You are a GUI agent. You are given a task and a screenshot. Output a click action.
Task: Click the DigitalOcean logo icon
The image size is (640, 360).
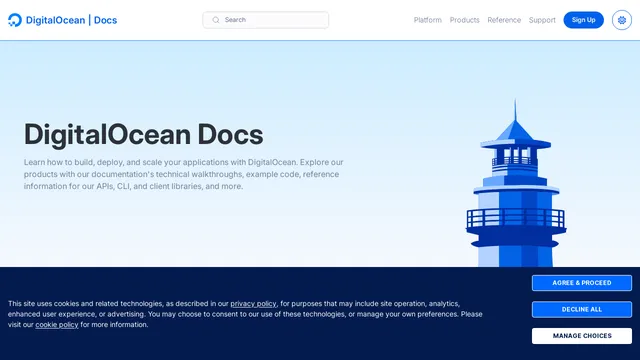tap(15, 20)
